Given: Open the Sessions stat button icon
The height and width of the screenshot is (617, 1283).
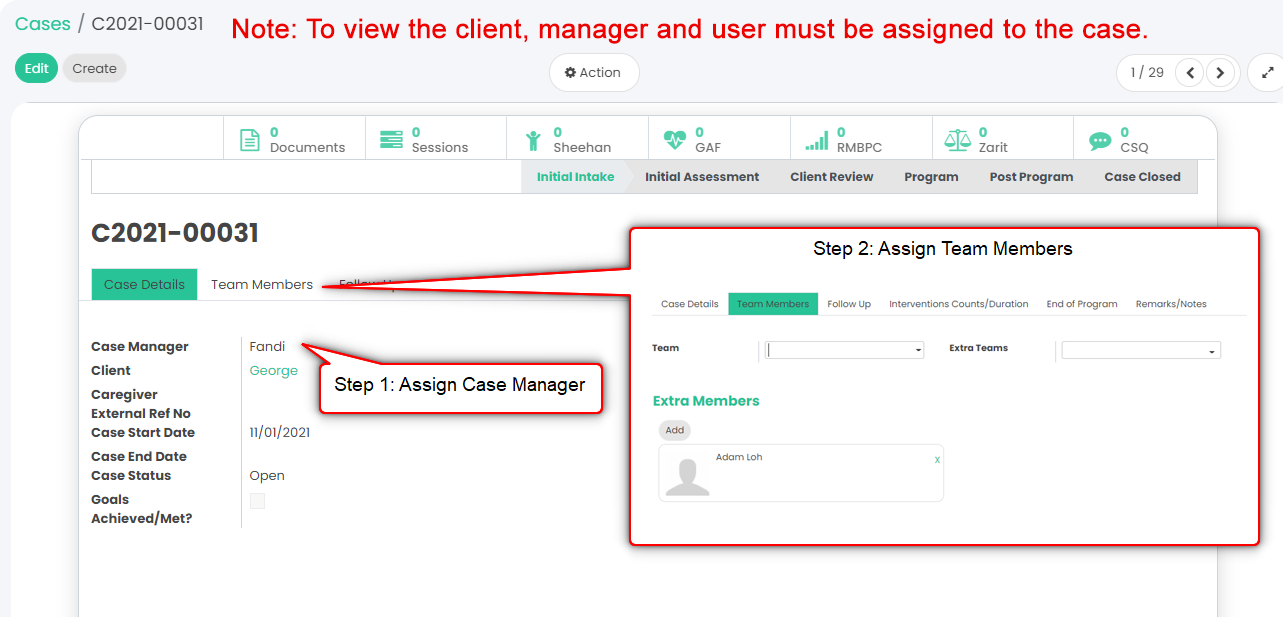Looking at the screenshot, I should click(391, 140).
